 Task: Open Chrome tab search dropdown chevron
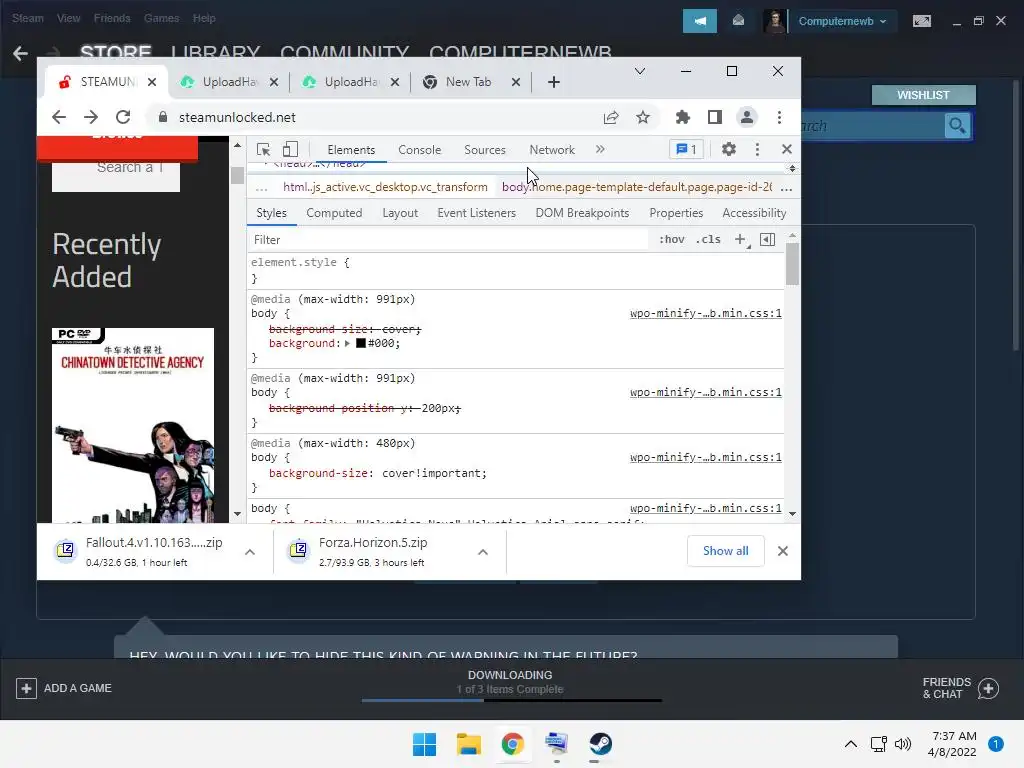tap(640, 71)
